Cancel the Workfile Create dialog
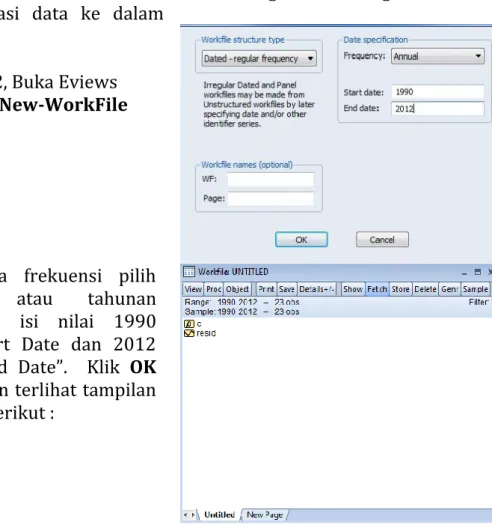492x525 pixels. tap(382, 240)
